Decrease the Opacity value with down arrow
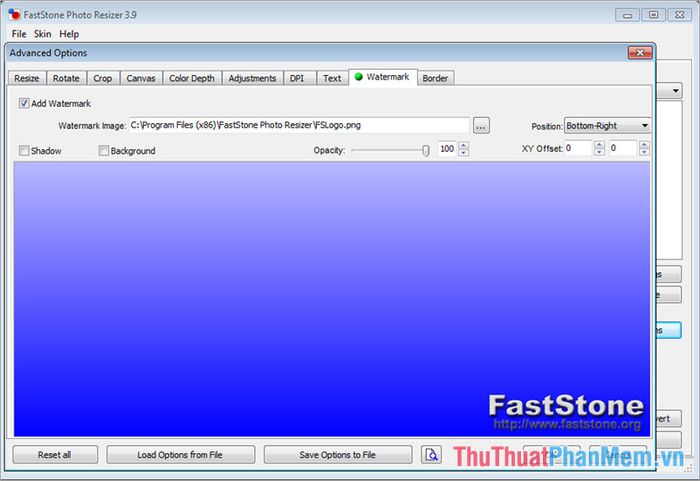The width and height of the screenshot is (700, 481). tap(464, 152)
